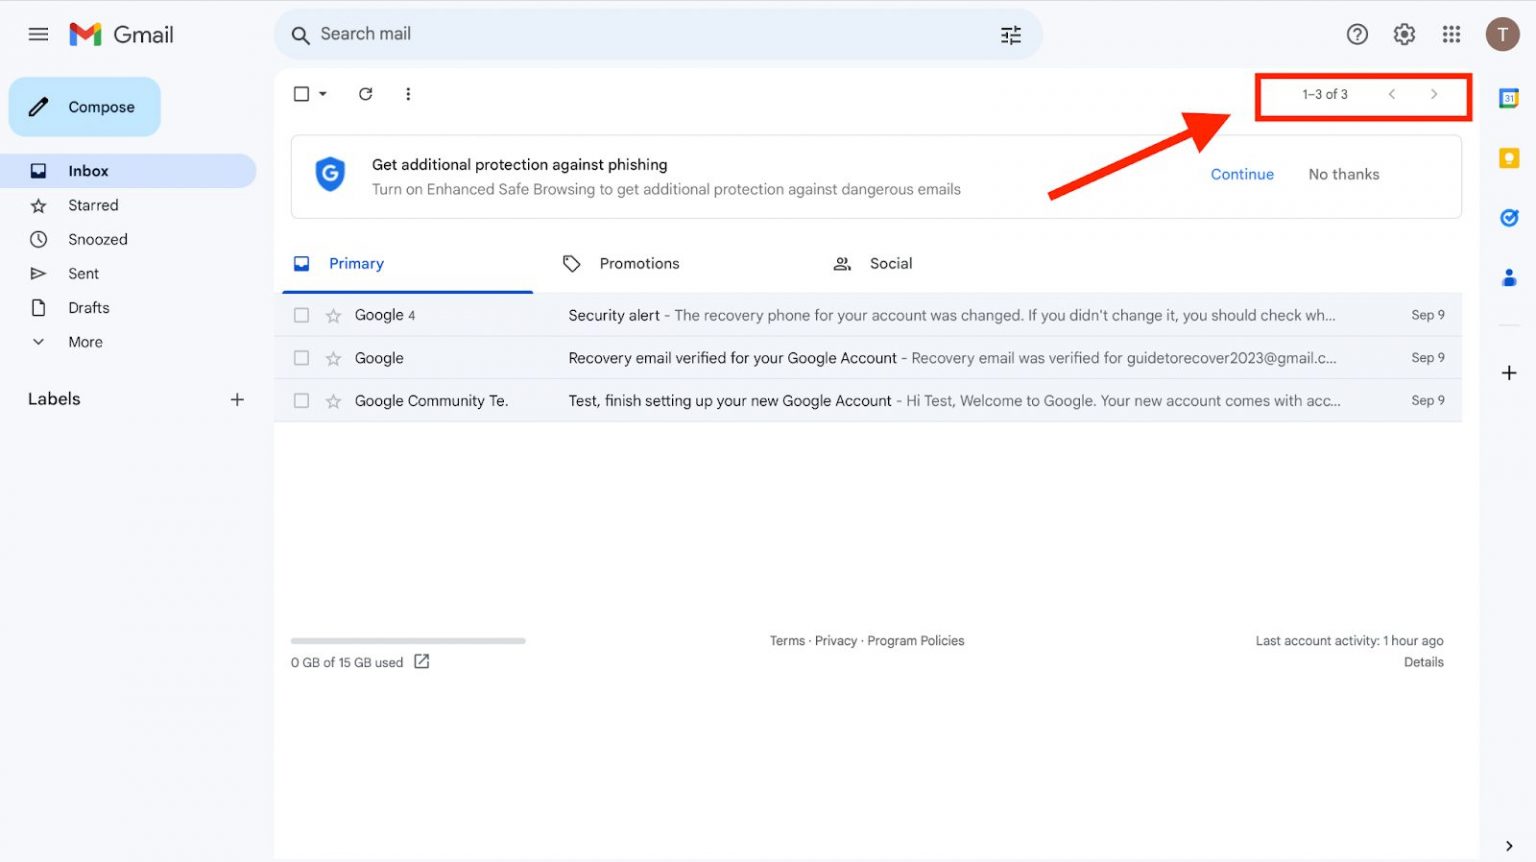Star the Google Community Team email
The height and width of the screenshot is (862, 1536).
332,400
